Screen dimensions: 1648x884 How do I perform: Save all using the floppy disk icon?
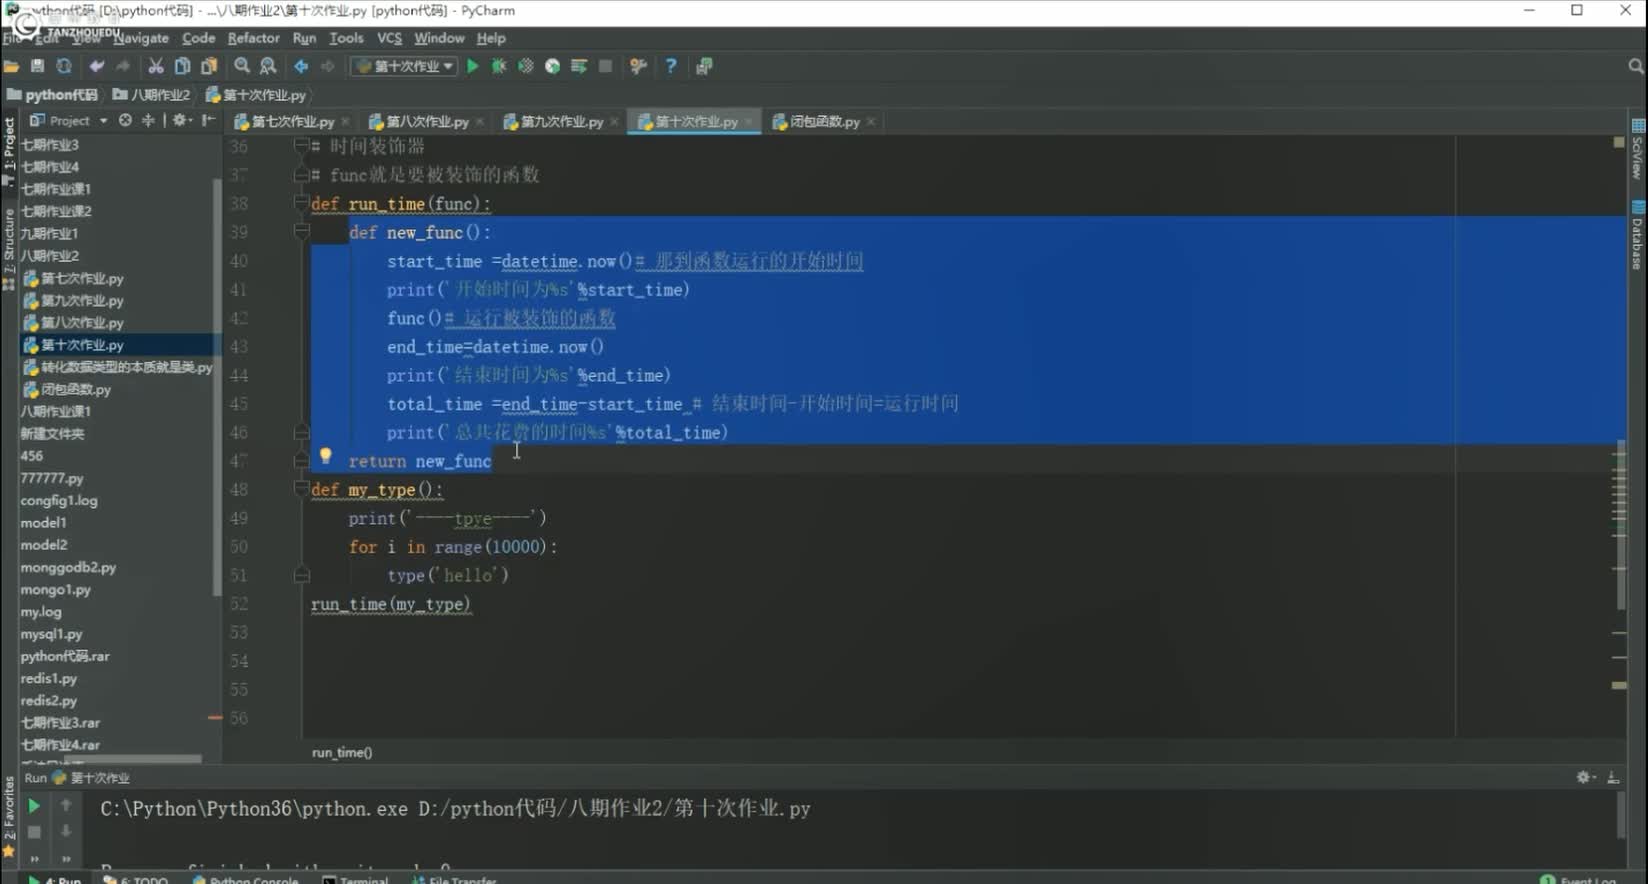(x=37, y=66)
